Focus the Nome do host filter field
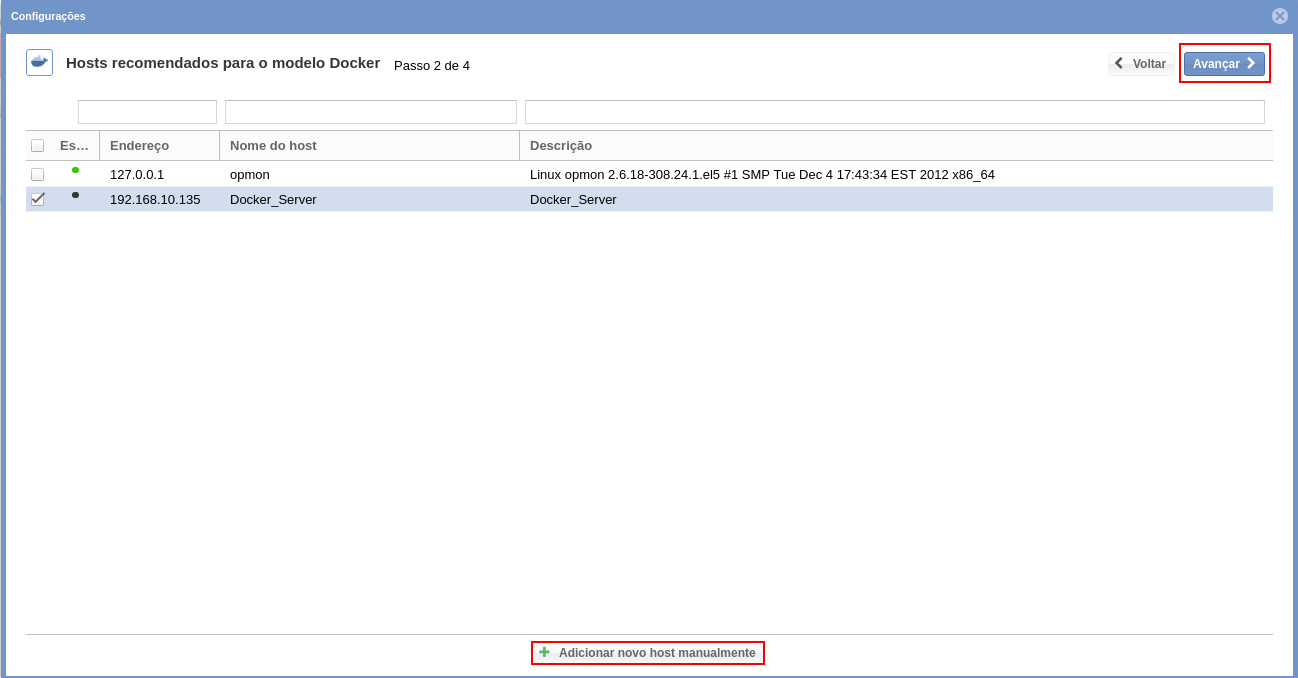Image resolution: width=1298 pixels, height=678 pixels. (370, 112)
